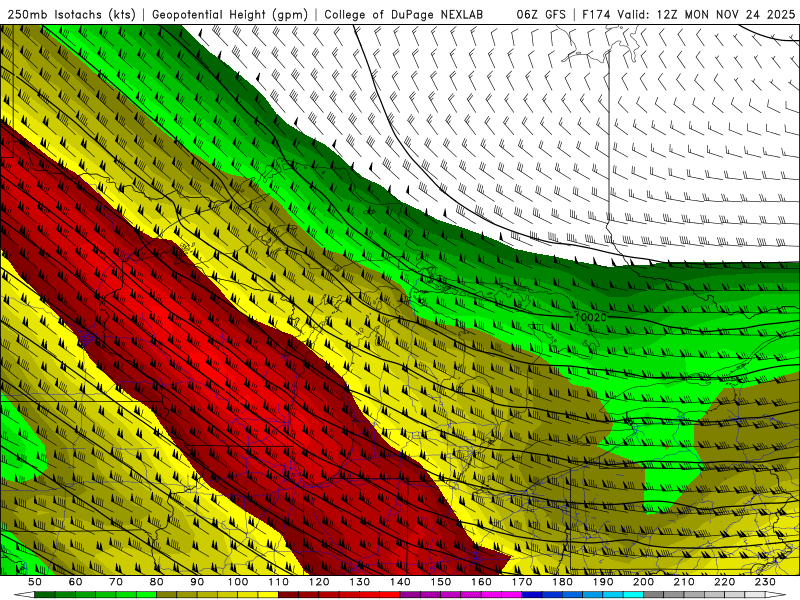Click the 230 knot legend label
800x600 pixels.
coord(765,582)
